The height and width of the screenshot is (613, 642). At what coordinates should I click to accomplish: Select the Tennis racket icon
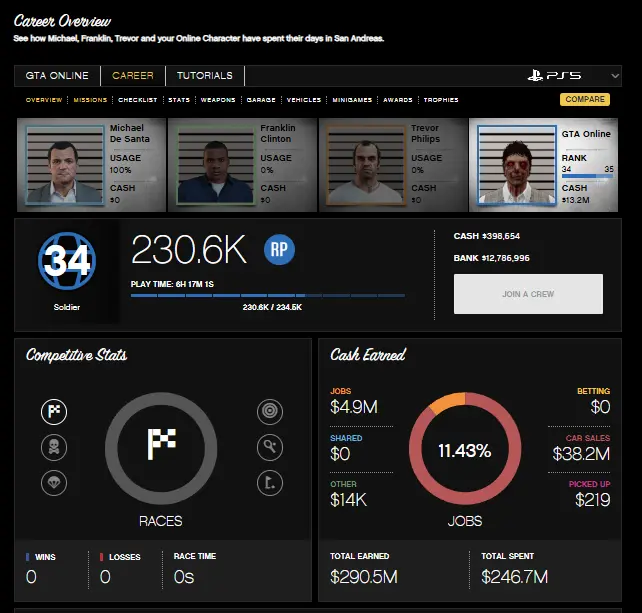[x=270, y=447]
